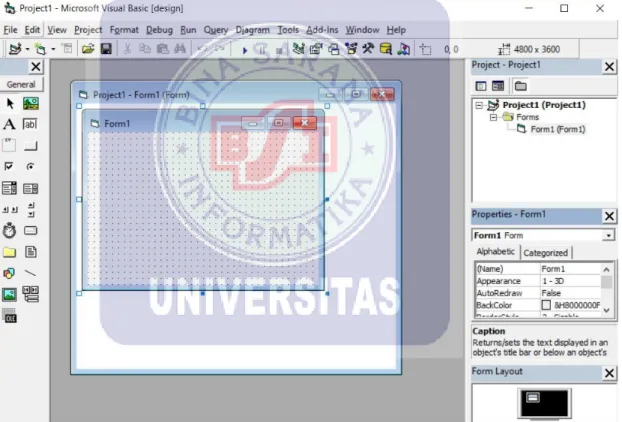Open dropdown arrow beside Add Standard EXE Project

27,50
